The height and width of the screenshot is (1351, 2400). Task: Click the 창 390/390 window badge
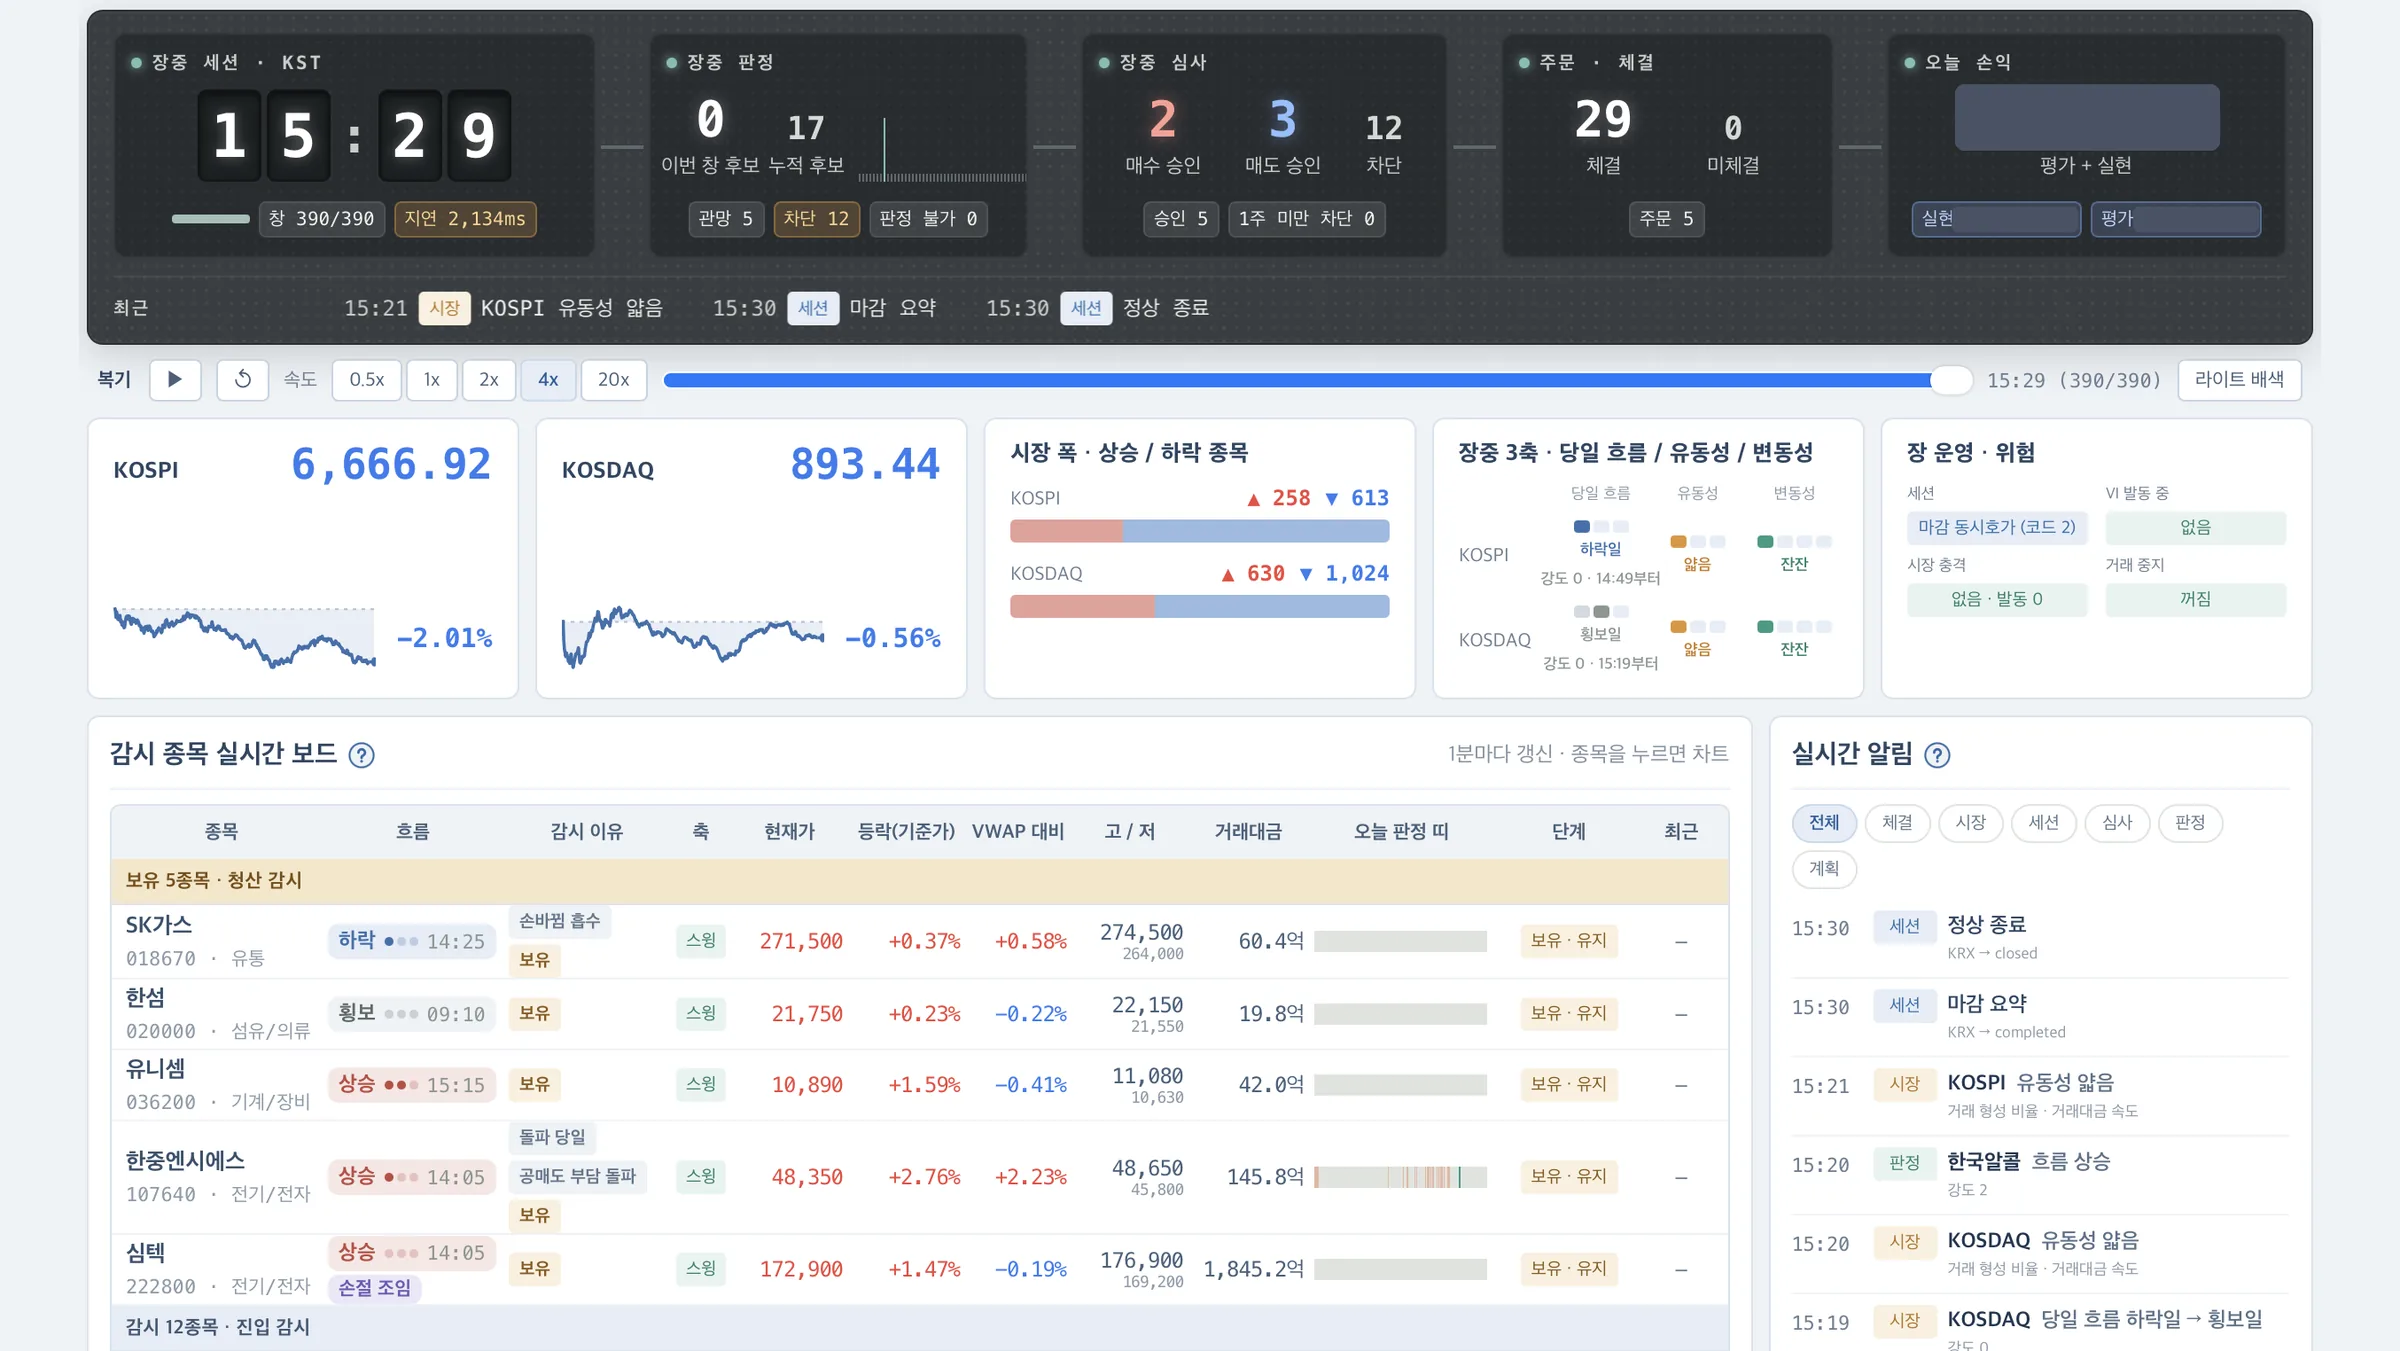pos(321,219)
